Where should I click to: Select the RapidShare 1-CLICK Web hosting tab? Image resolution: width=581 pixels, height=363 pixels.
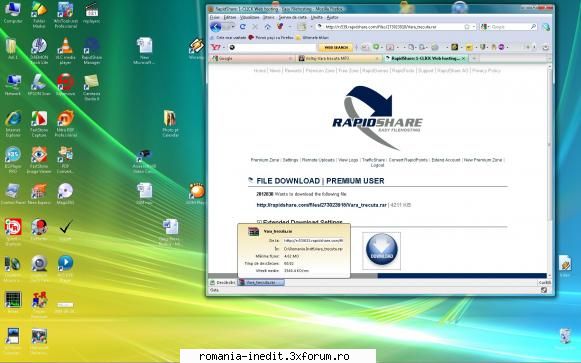point(426,59)
